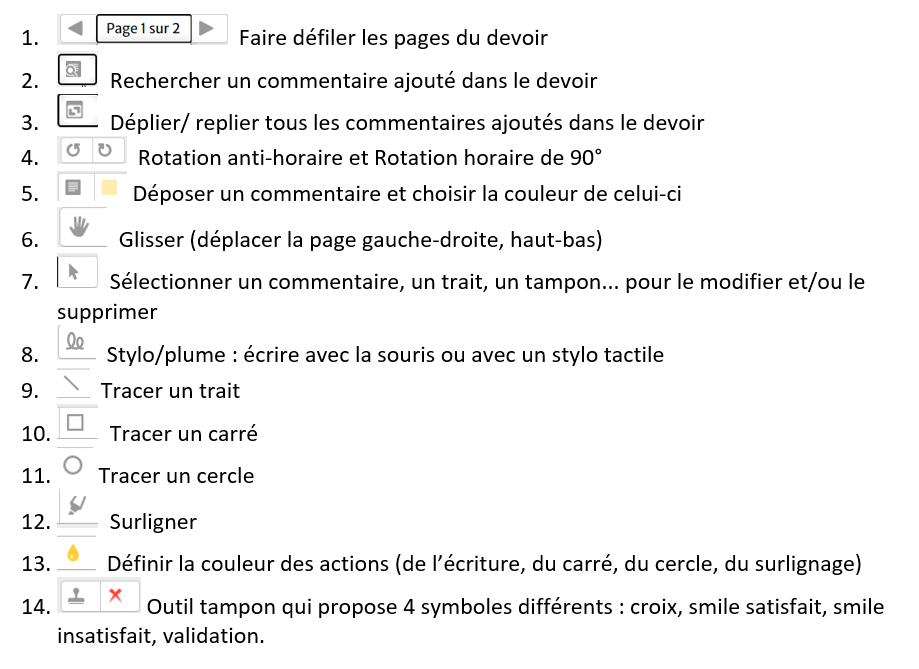Rotate page counterclockwise 90°
This screenshot has width=919, height=669.
coord(73,151)
